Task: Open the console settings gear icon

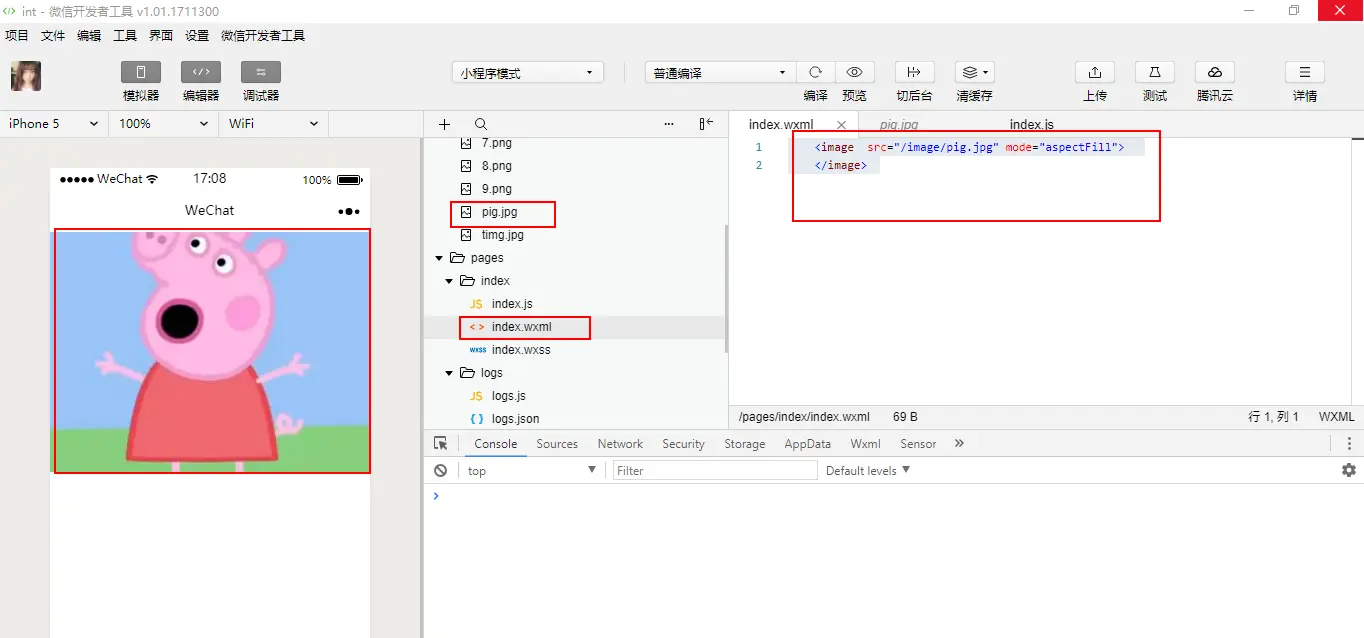Action: pos(1349,470)
